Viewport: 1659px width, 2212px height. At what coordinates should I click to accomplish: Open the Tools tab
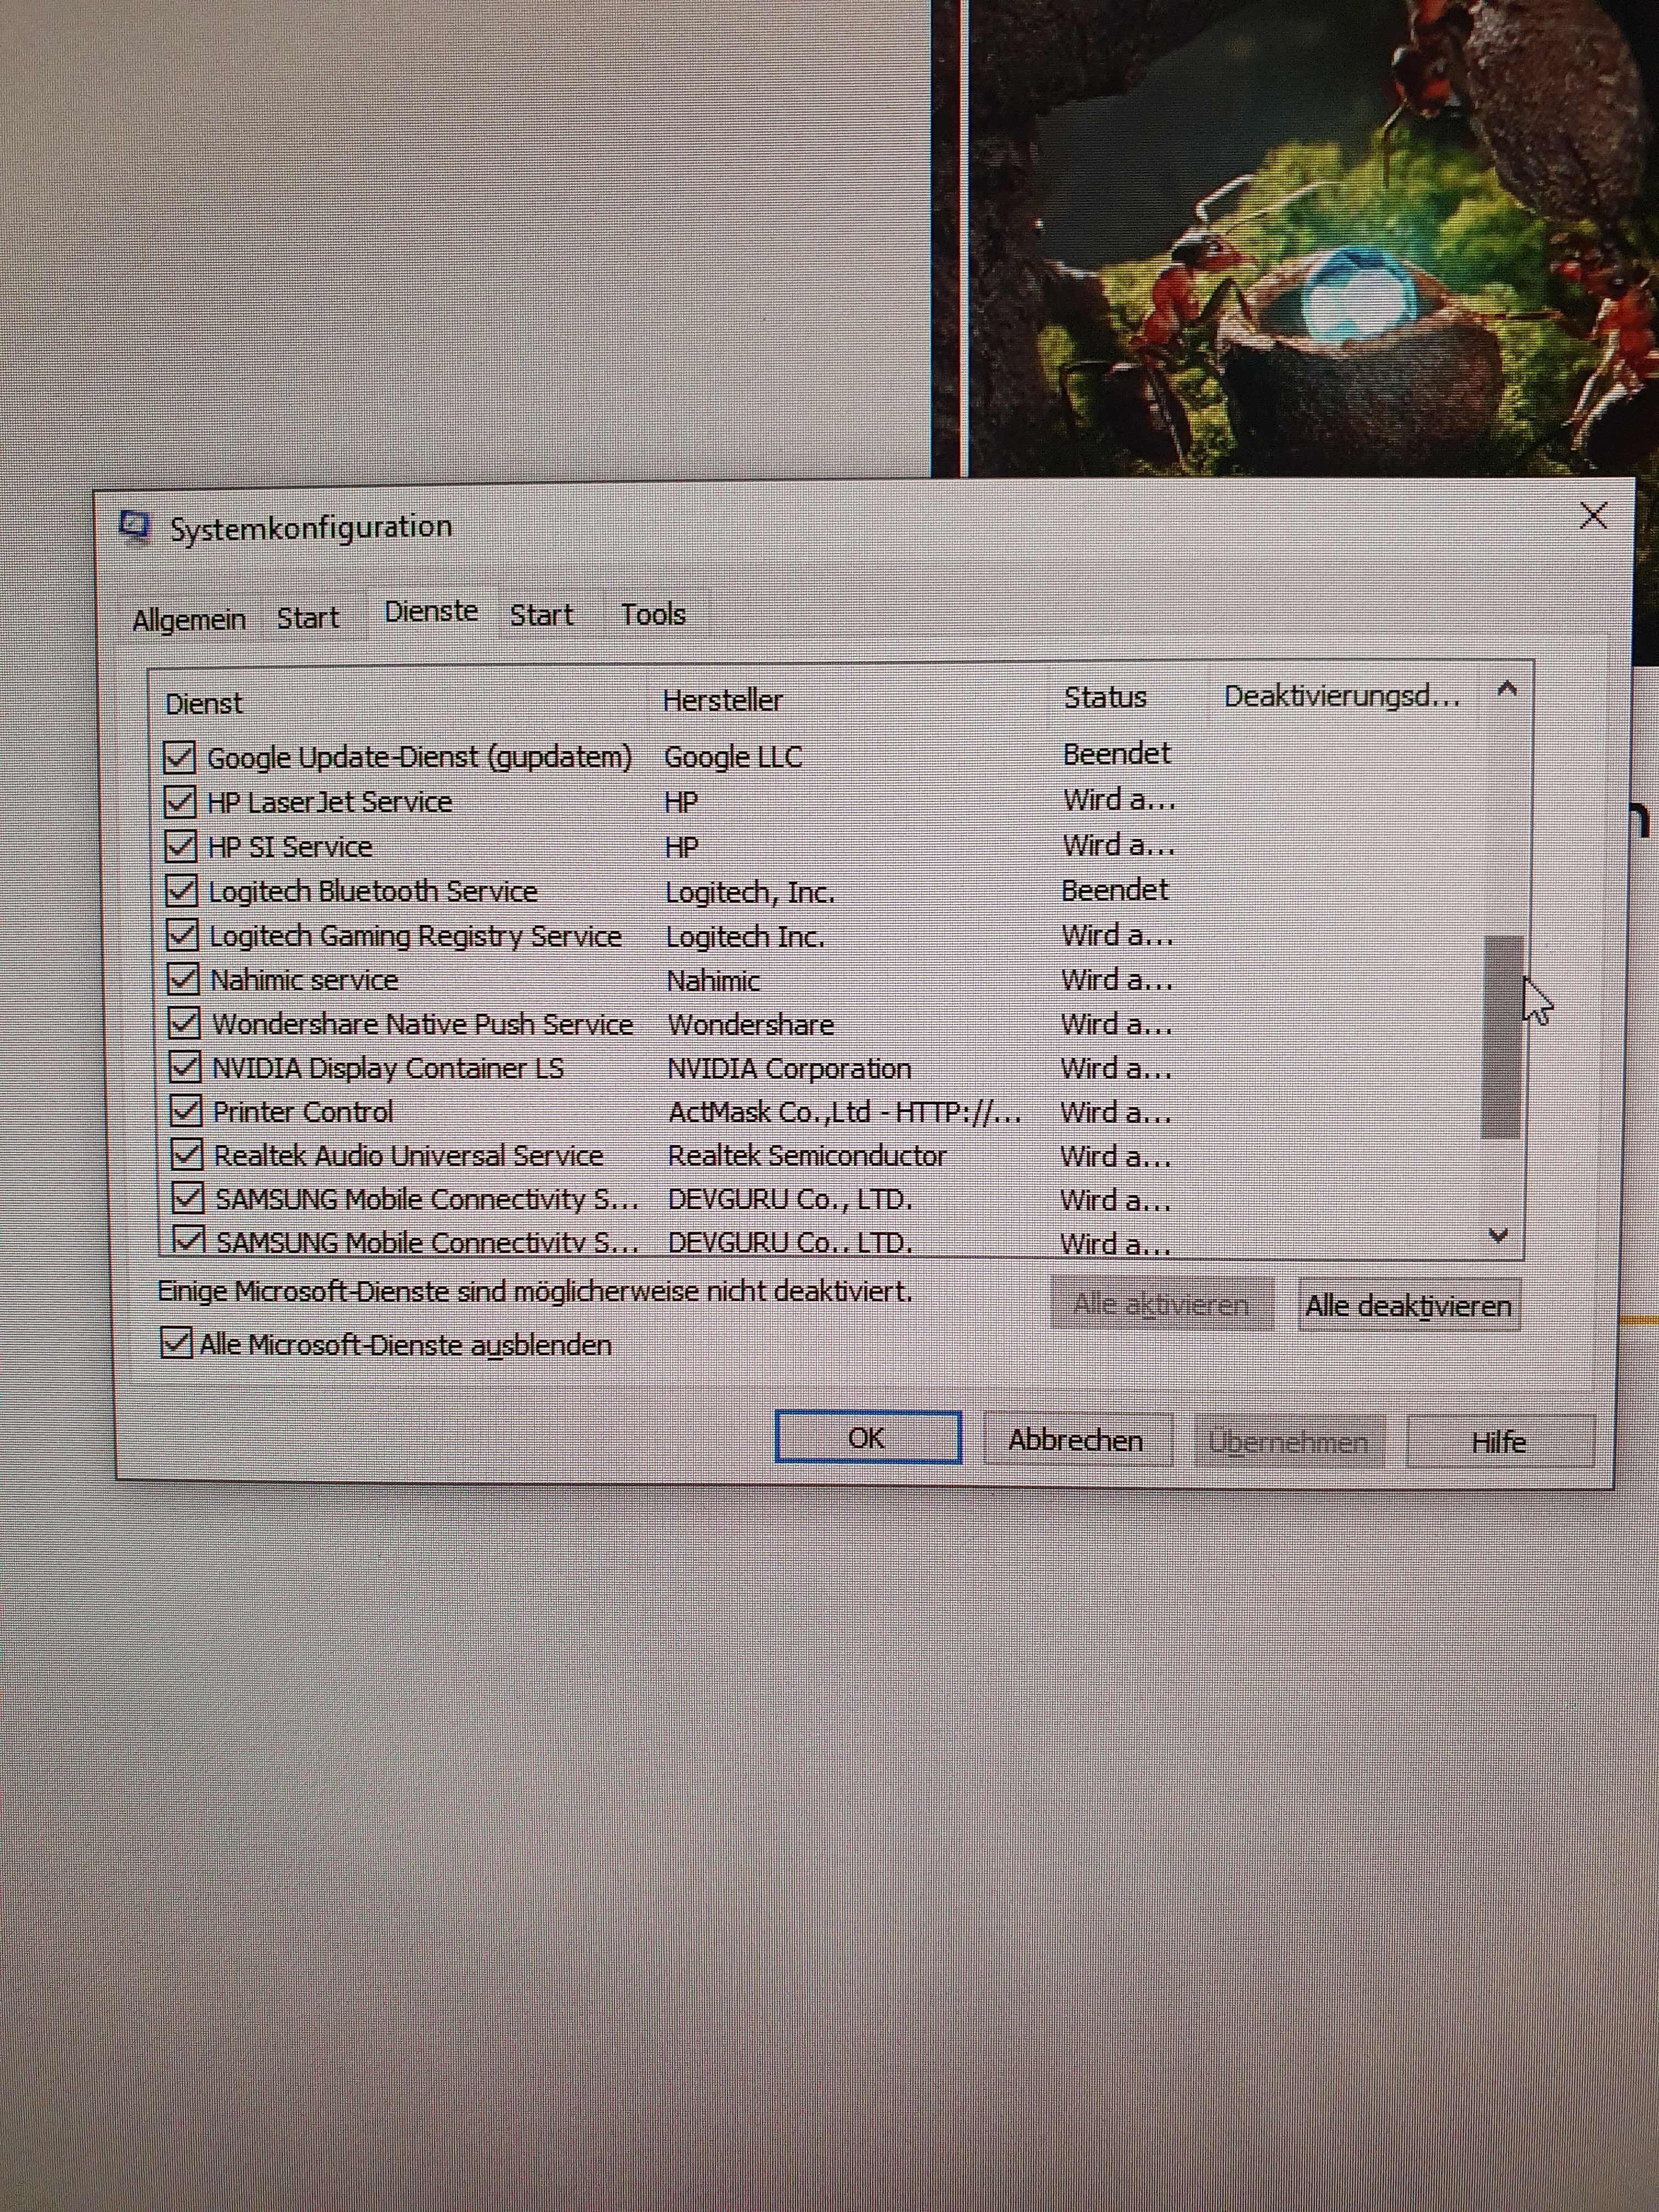tap(653, 614)
